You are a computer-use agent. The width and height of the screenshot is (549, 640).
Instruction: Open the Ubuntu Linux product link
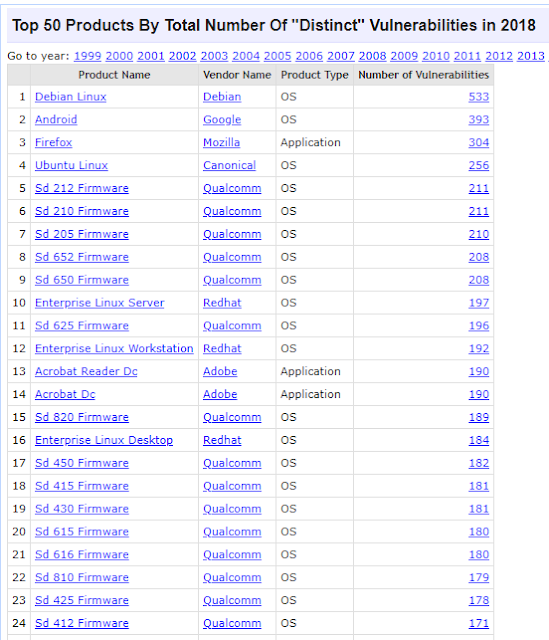pos(71,165)
